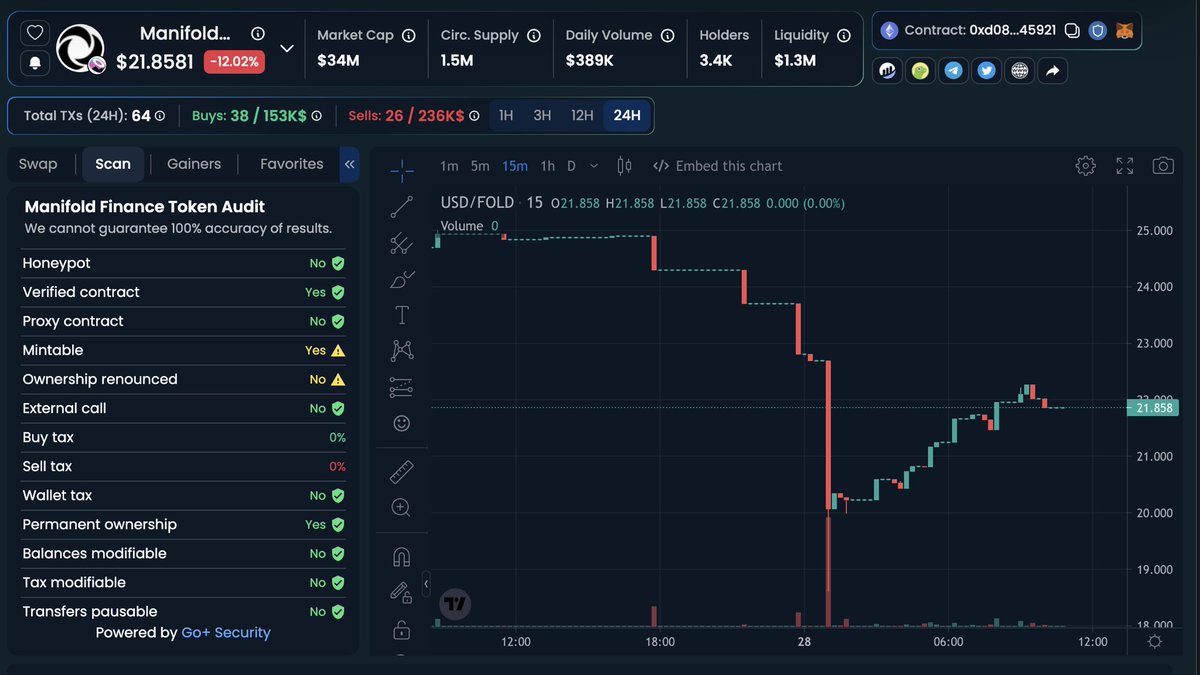Screen dimensions: 1200x675
Task: Switch the chart to 24H timeframe
Action: tap(627, 116)
